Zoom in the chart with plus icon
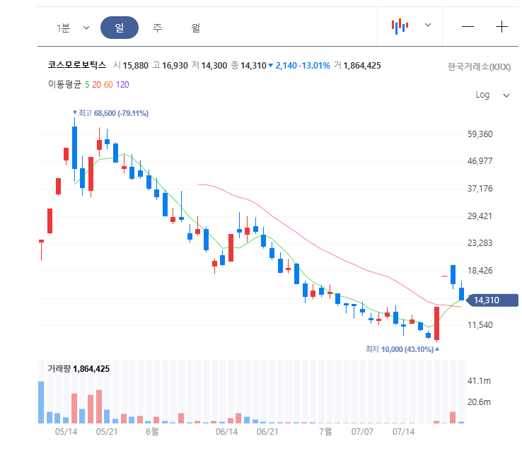The image size is (522, 451). 502,26
